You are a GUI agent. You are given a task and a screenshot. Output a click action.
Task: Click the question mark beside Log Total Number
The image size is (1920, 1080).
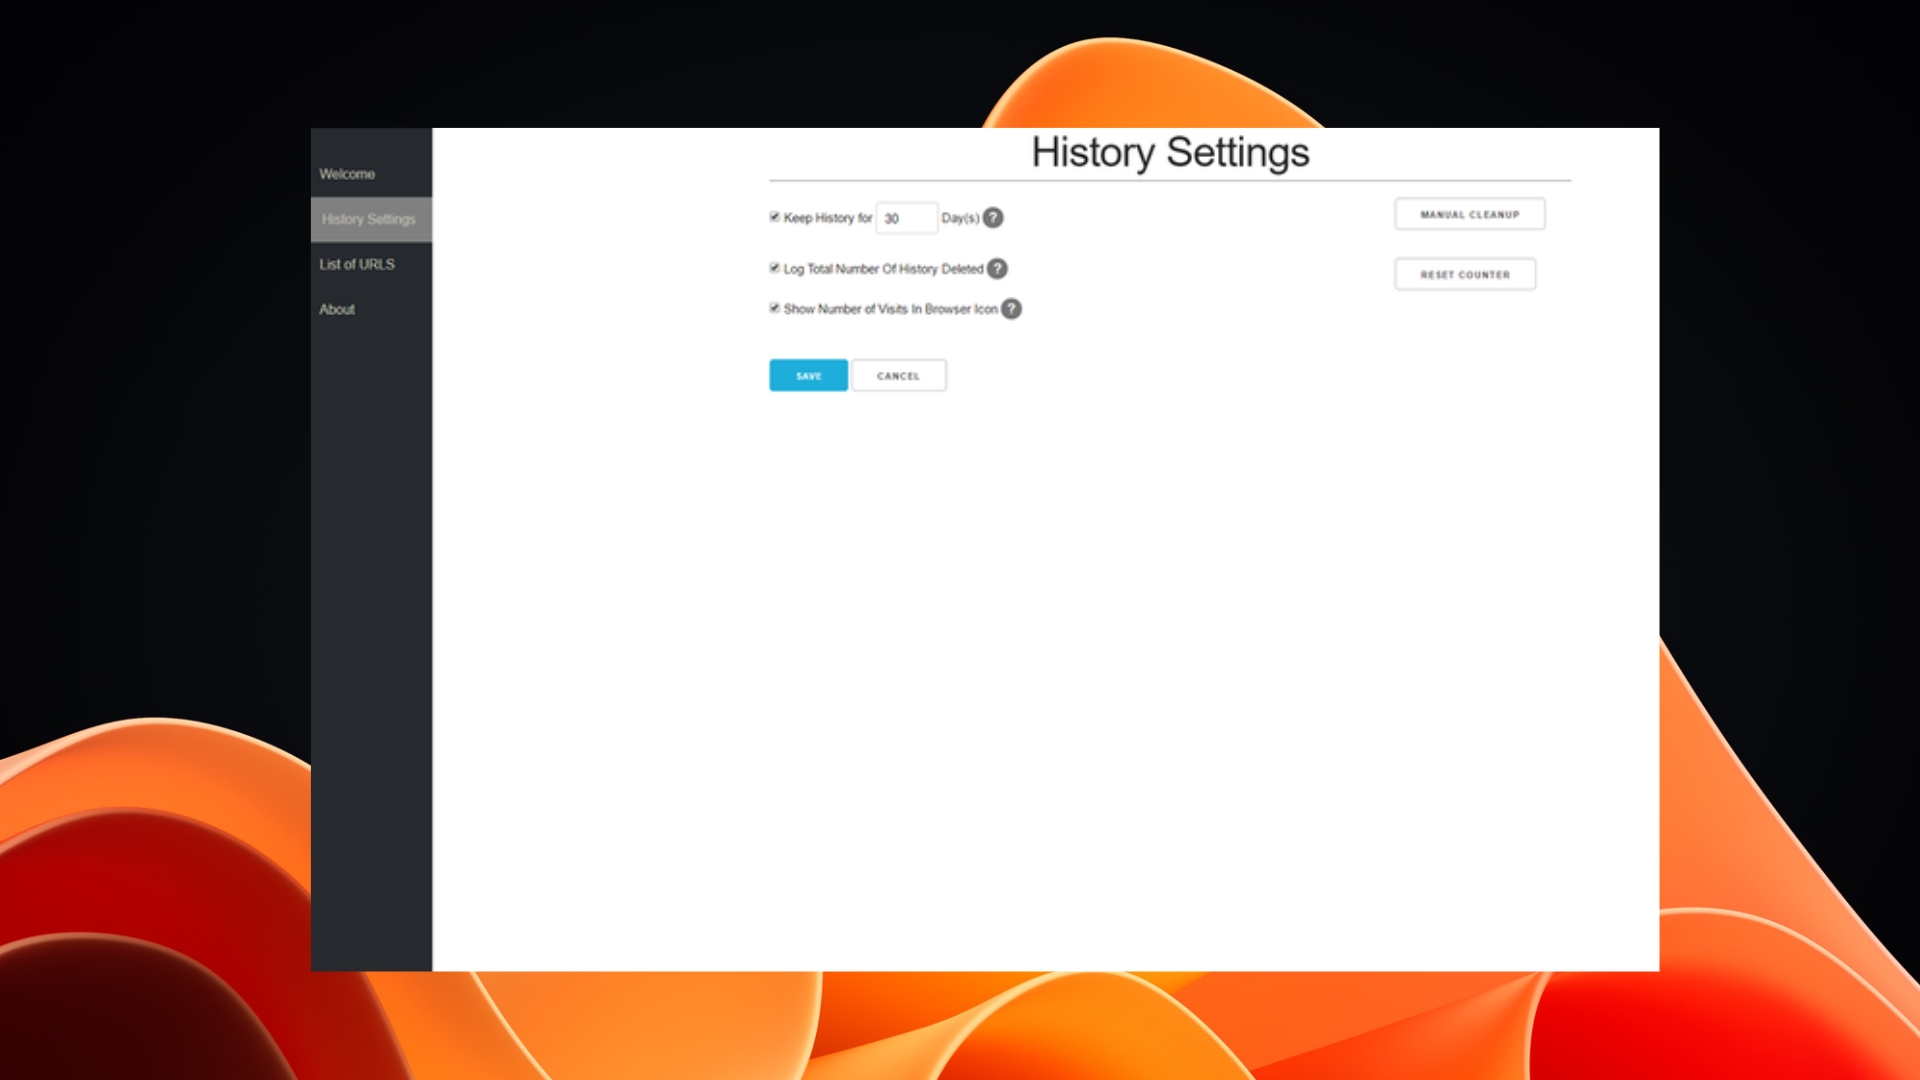(x=998, y=268)
